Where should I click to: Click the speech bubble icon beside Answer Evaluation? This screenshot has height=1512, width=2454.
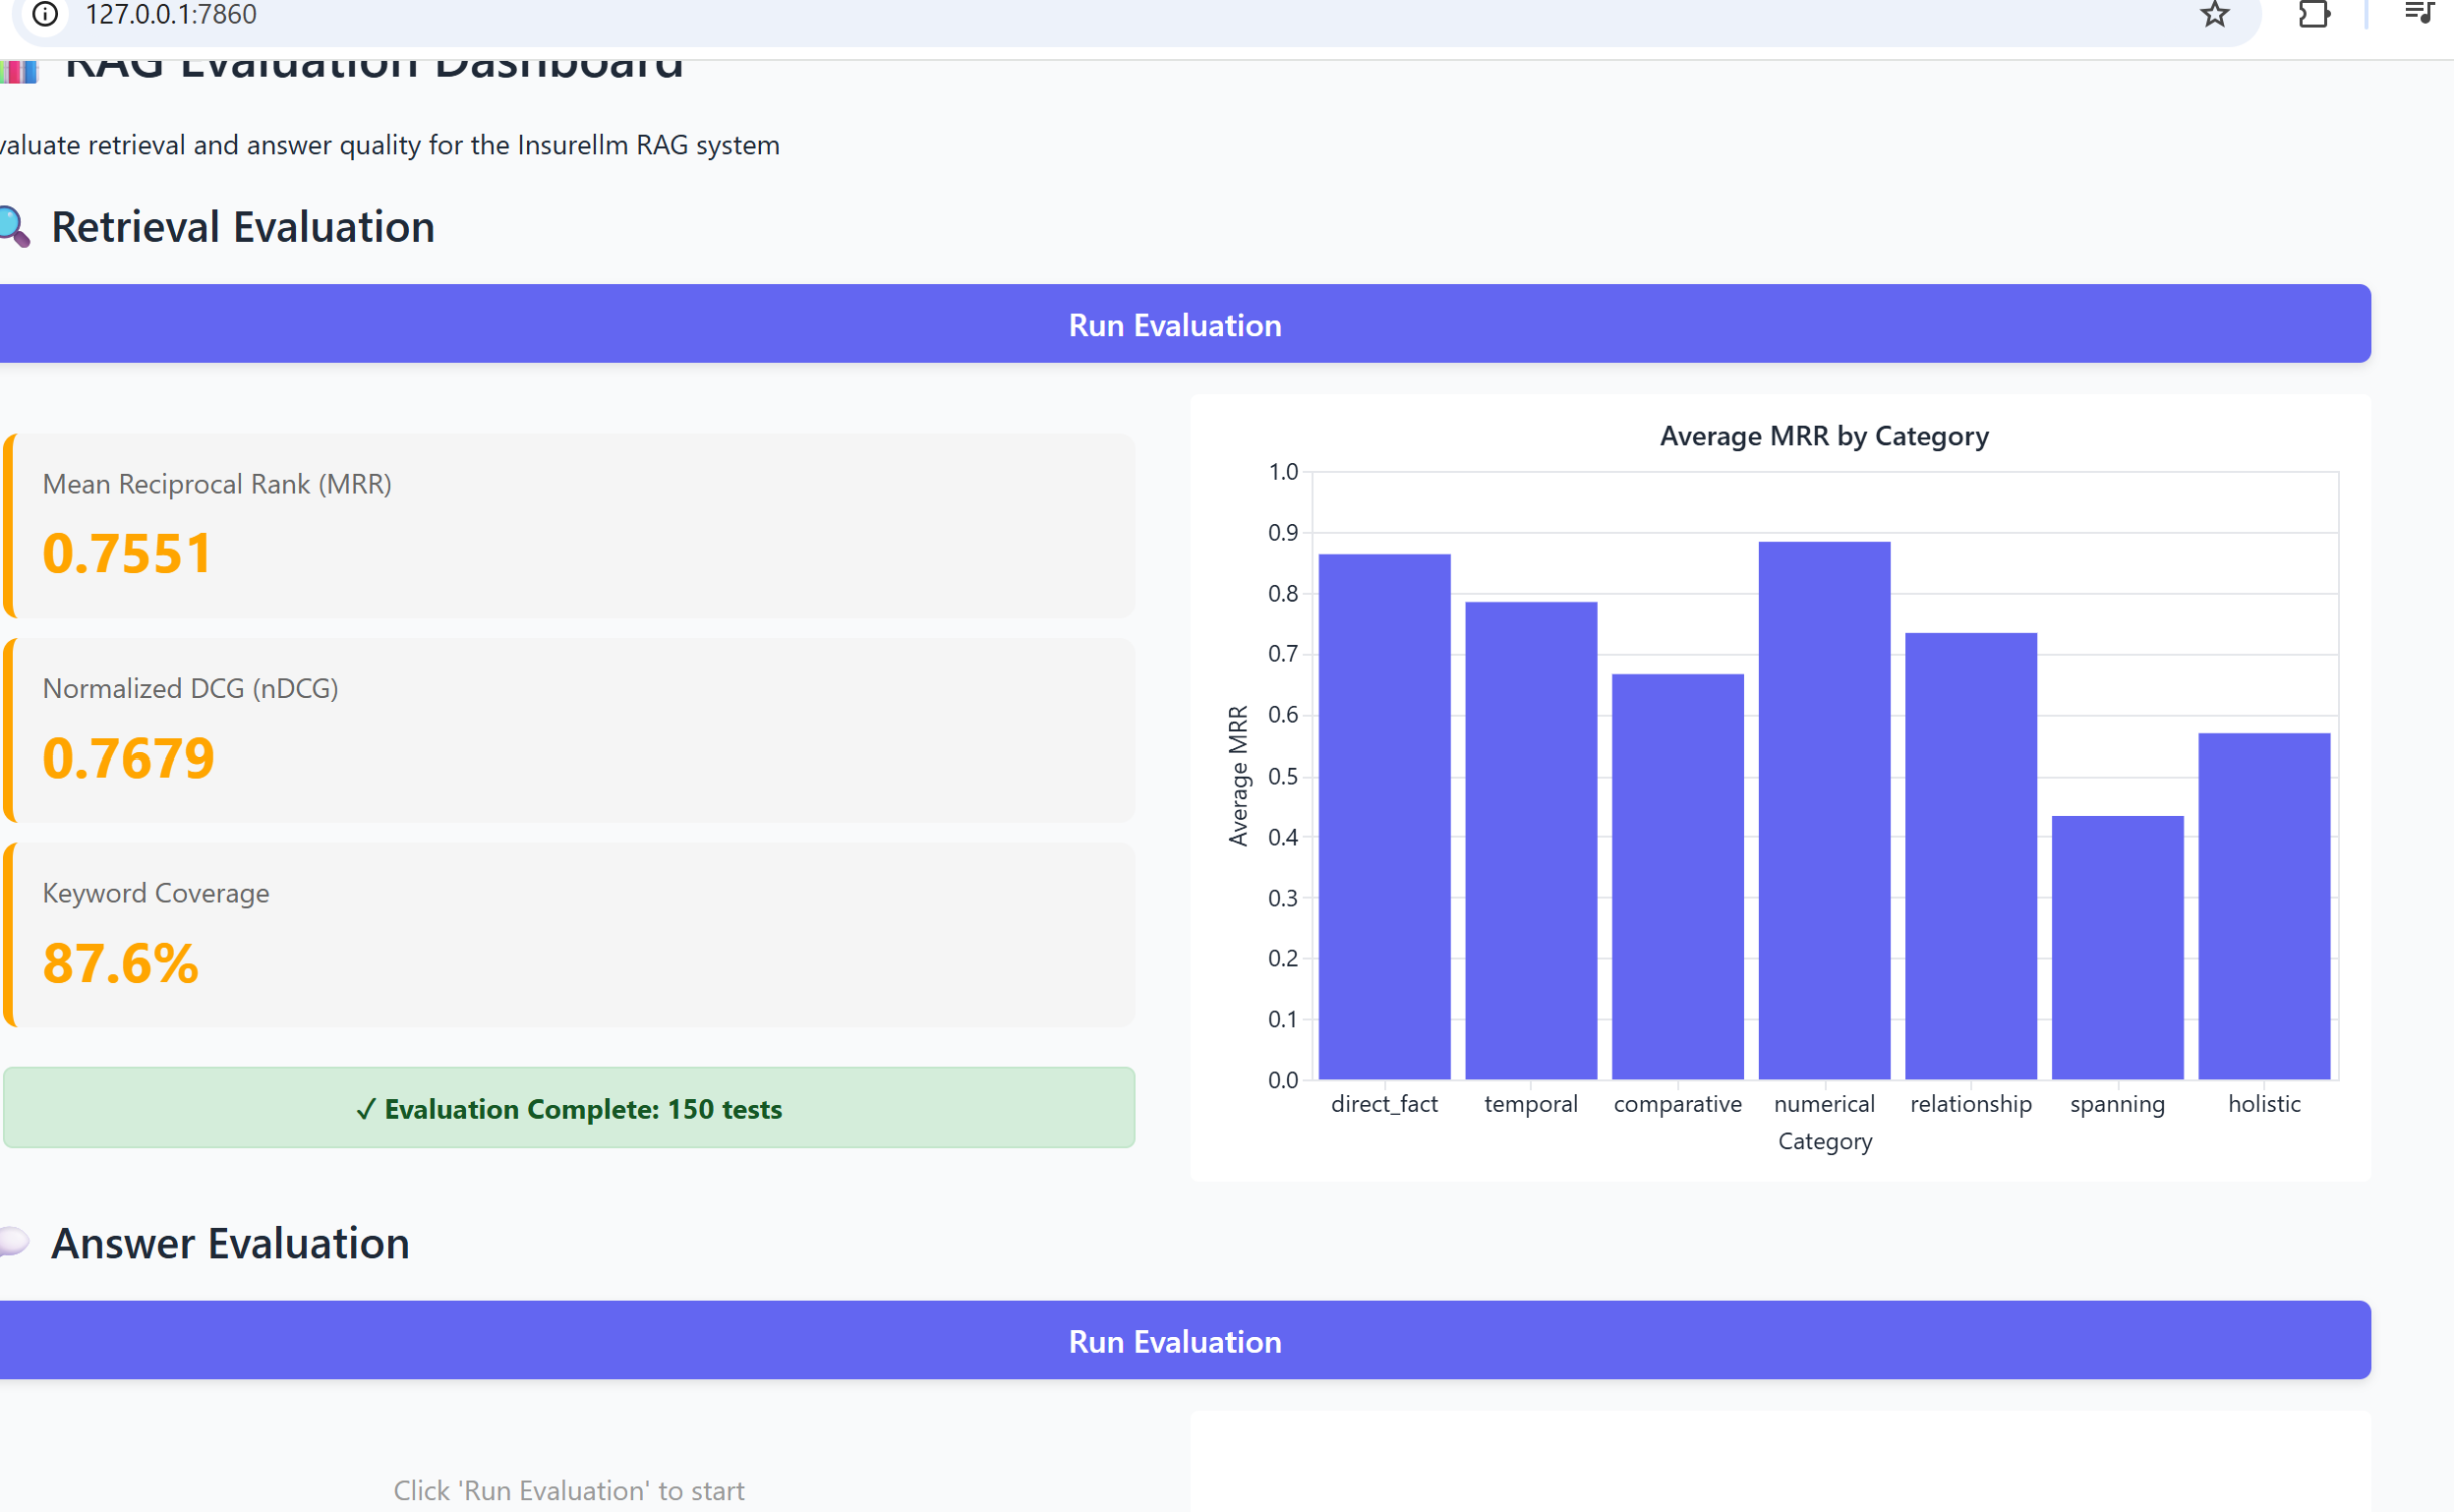tap(13, 1241)
